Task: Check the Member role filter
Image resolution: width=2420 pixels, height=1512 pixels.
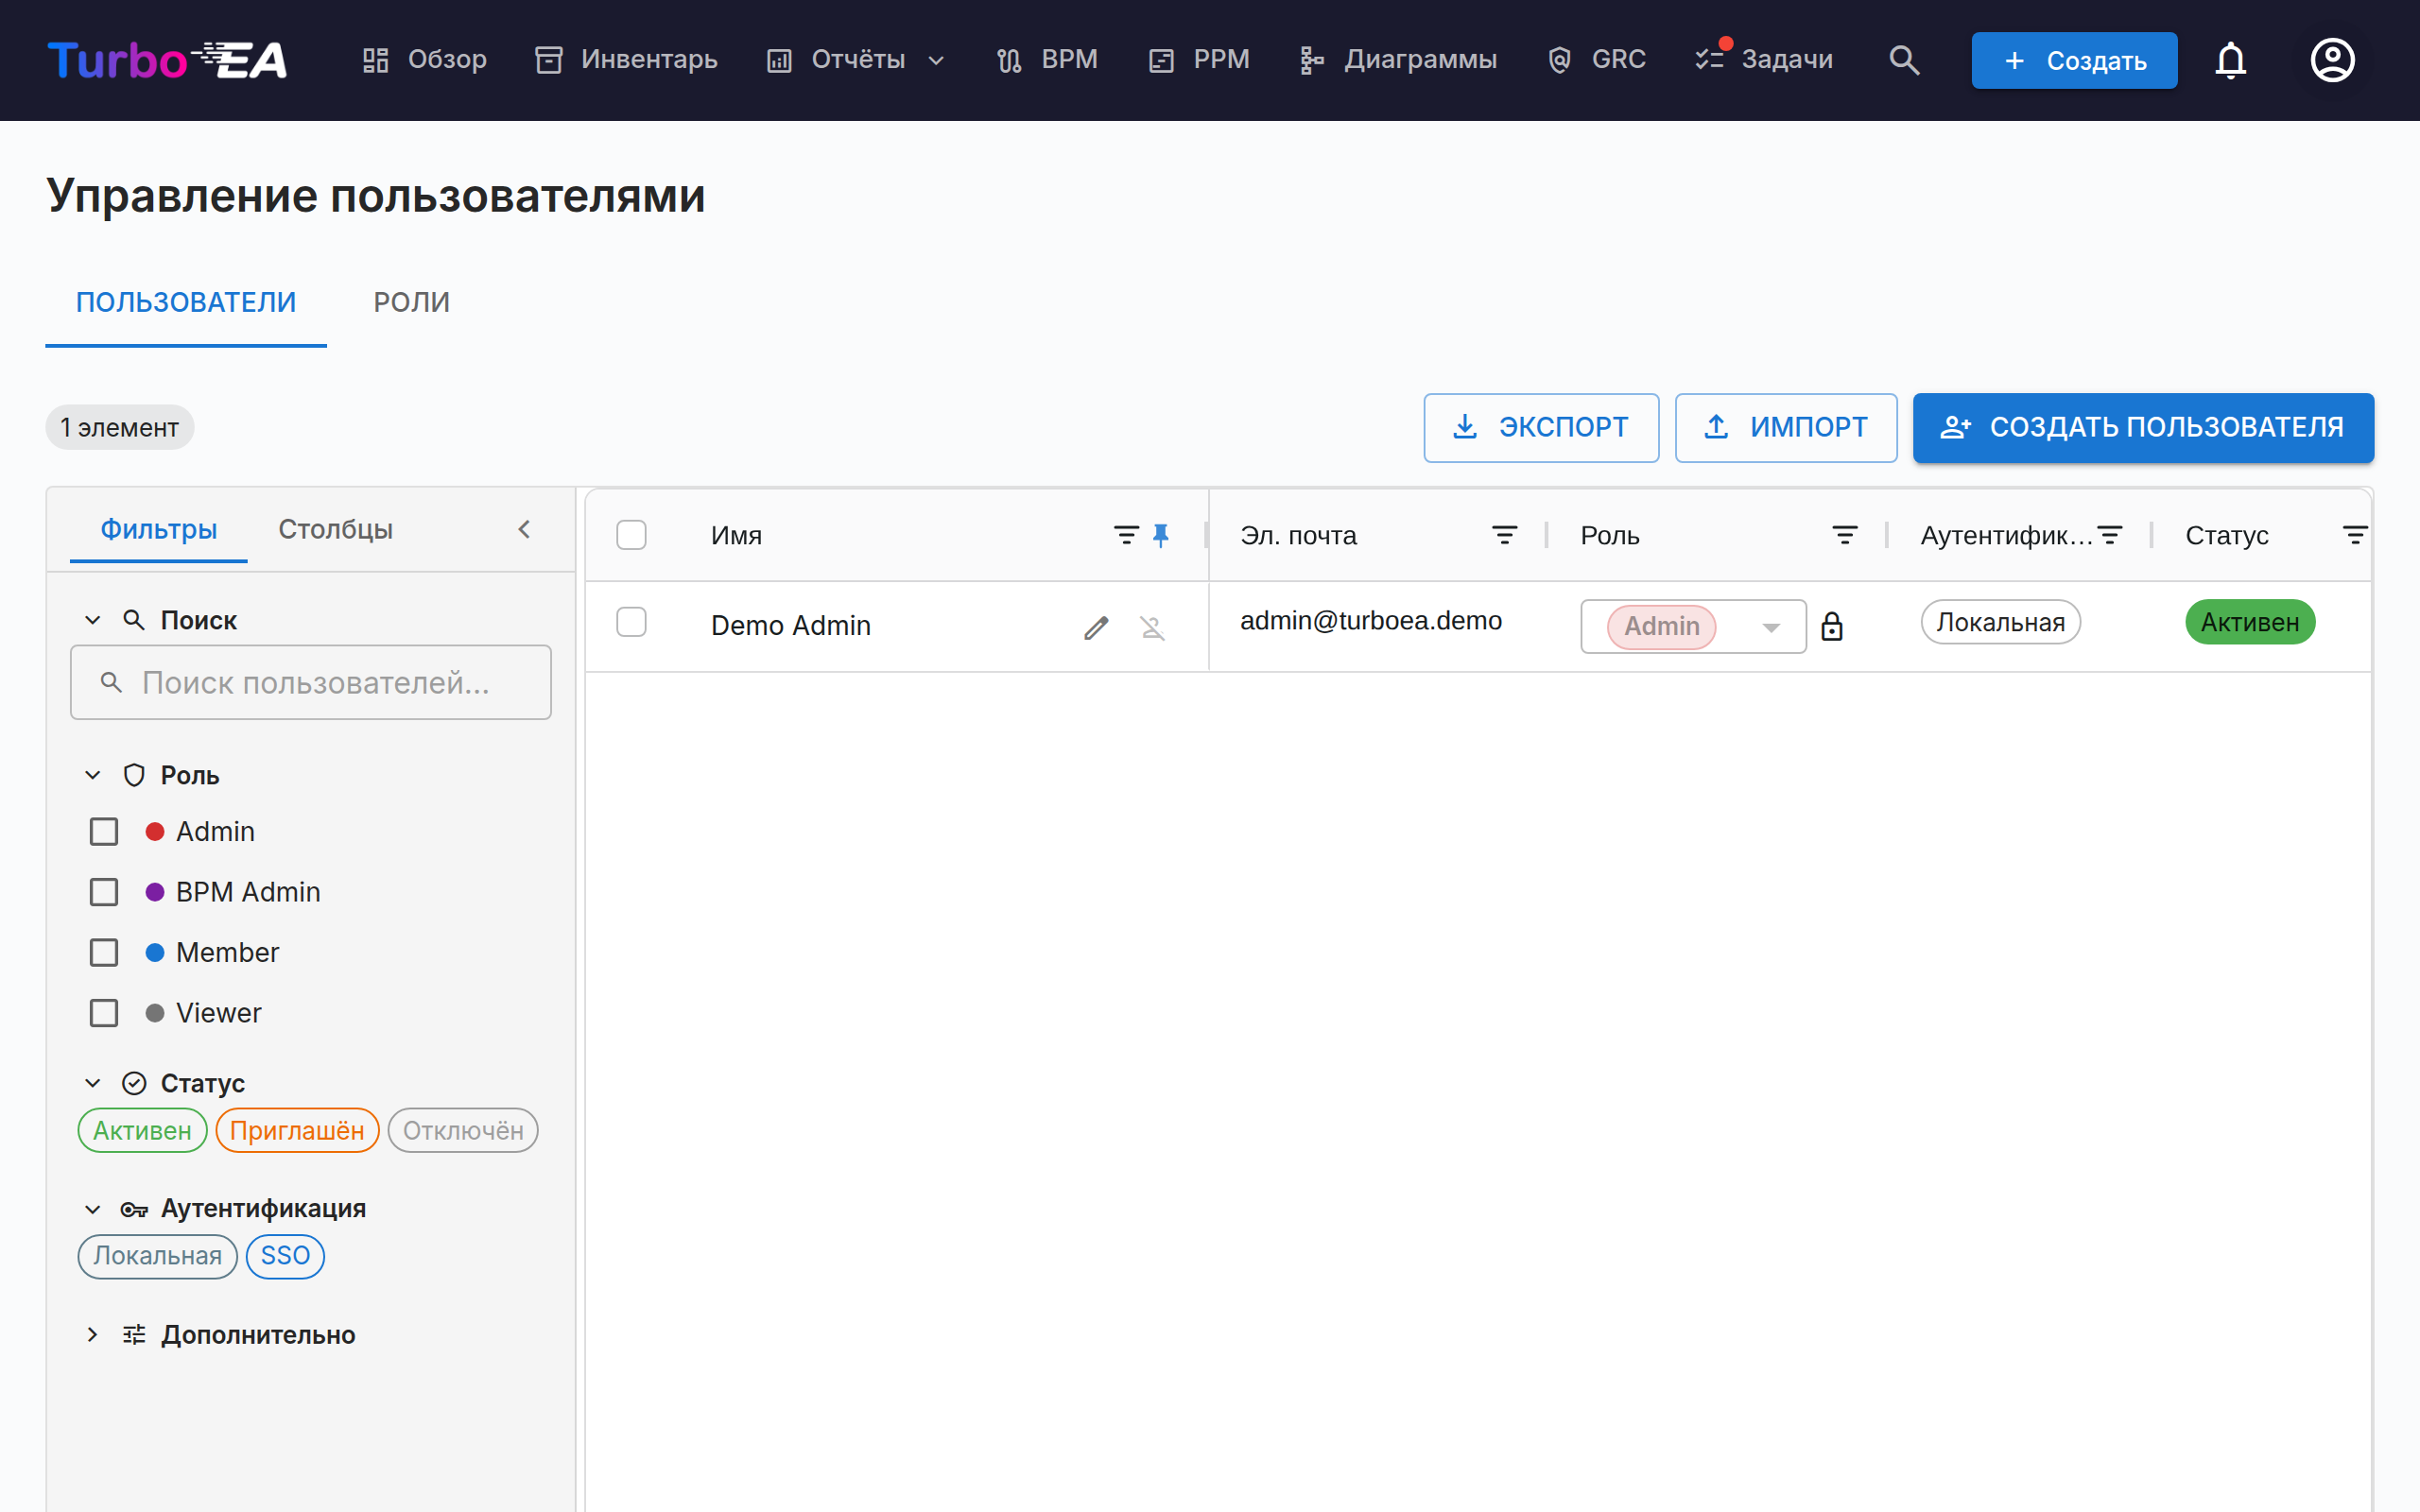Action: tap(104, 953)
